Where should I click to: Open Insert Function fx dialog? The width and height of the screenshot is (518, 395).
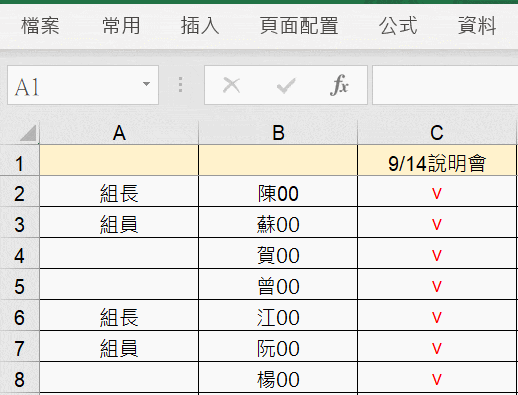pos(339,85)
